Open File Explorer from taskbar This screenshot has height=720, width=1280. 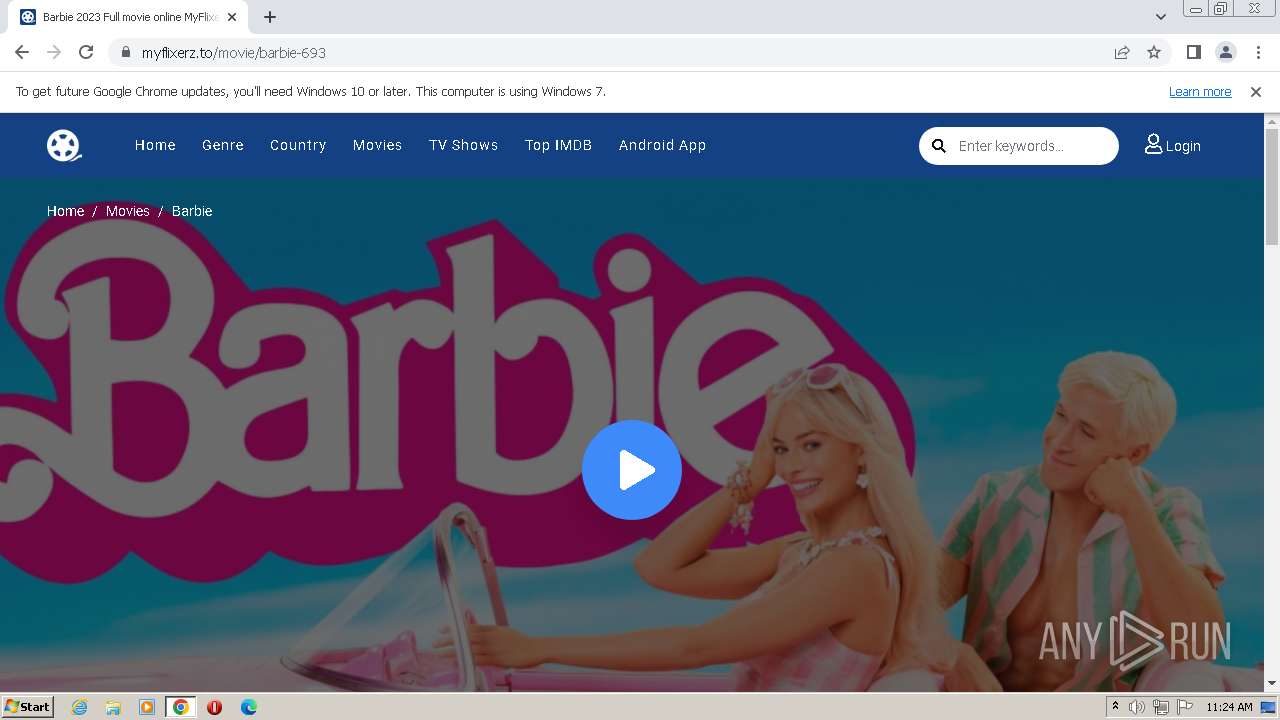point(113,707)
